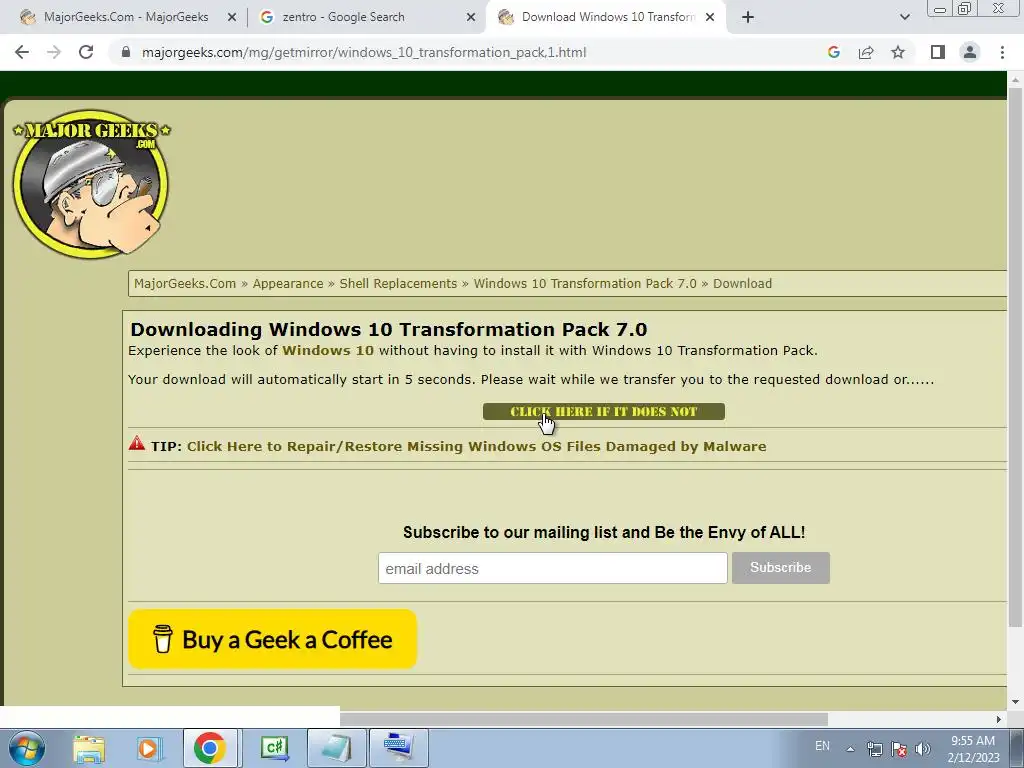1024x768 pixels.
Task: Click the Chrome taskbar icon
Action: (210, 748)
